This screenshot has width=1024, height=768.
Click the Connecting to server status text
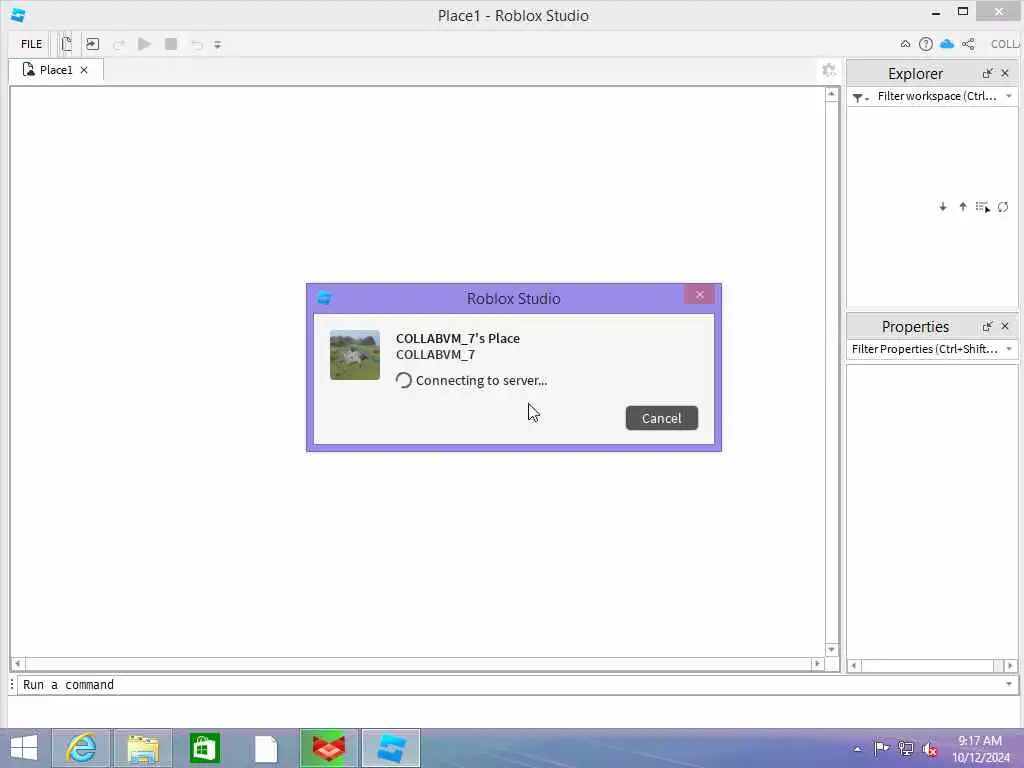pyautogui.click(x=481, y=380)
